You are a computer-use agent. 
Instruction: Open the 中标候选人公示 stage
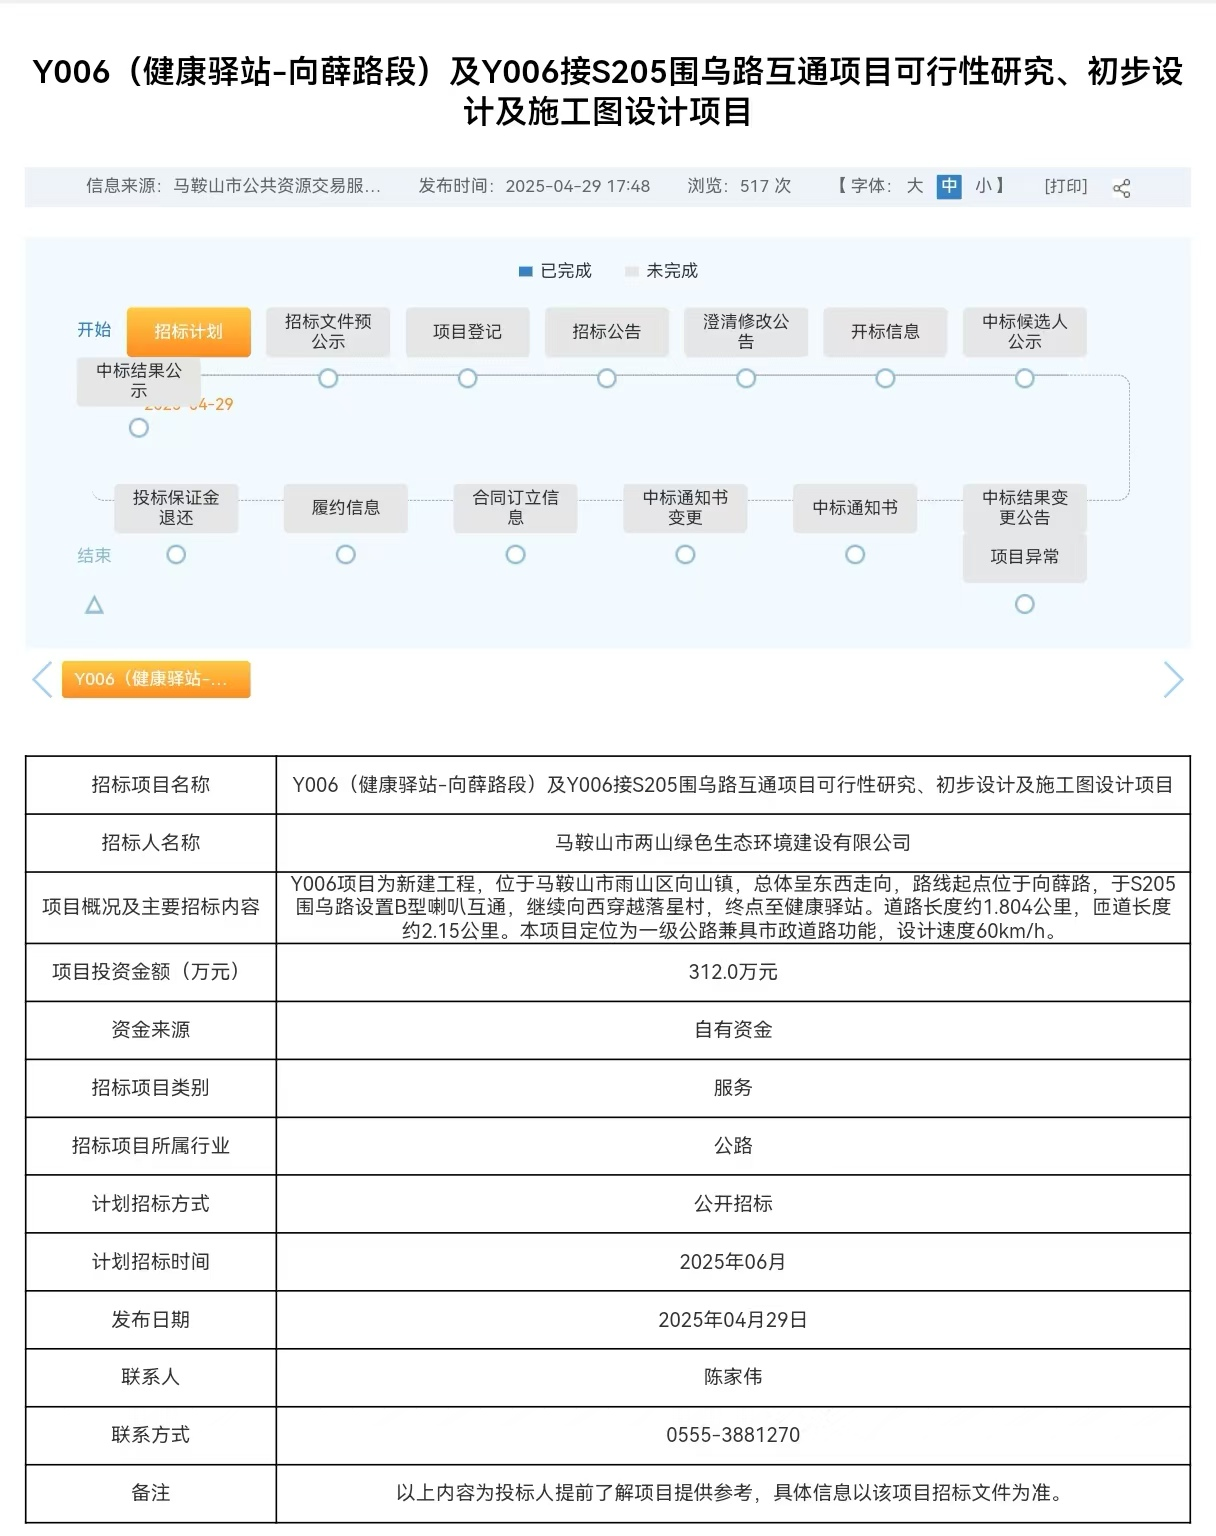pos(1024,332)
